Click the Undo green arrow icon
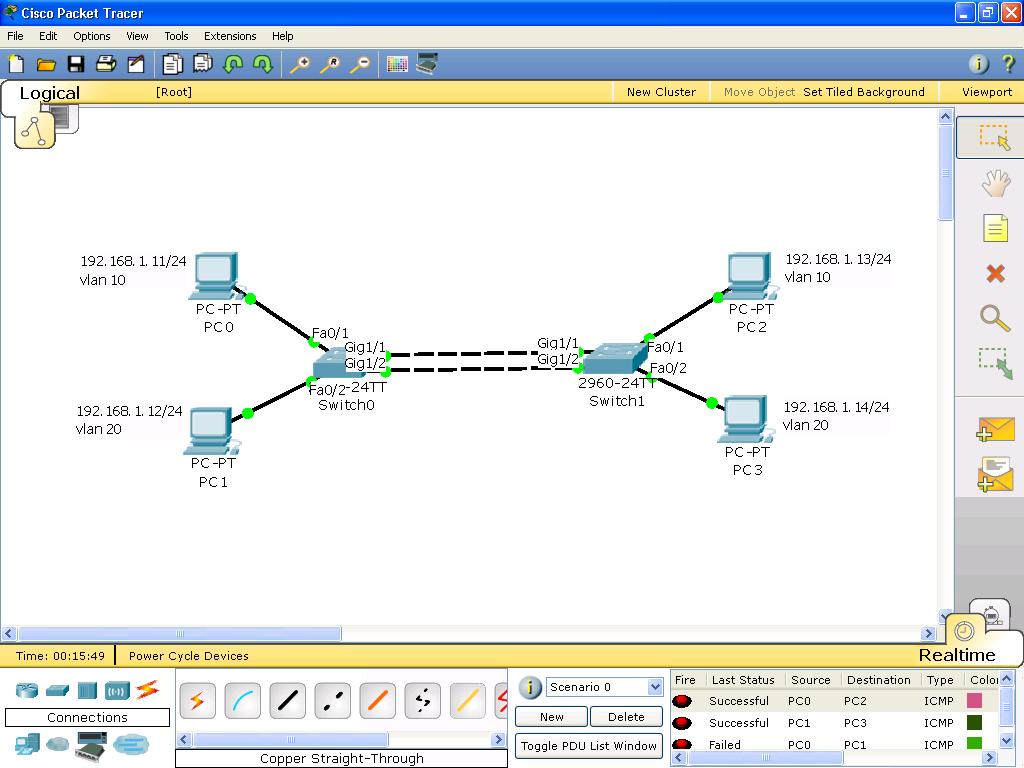Viewport: 1024px width, 768px height. point(233,64)
